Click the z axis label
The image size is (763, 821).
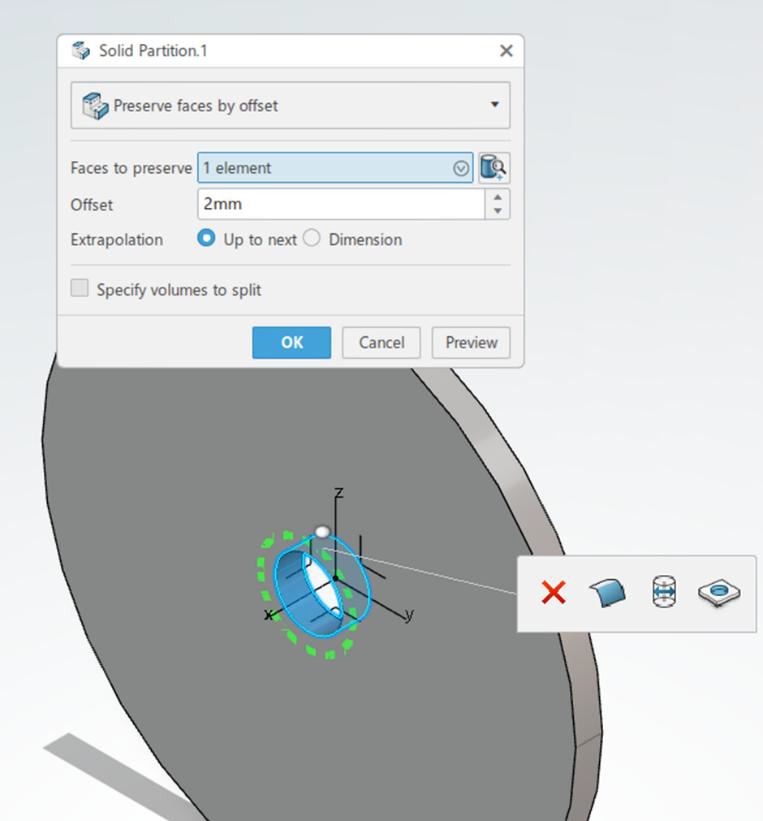[x=339, y=493]
